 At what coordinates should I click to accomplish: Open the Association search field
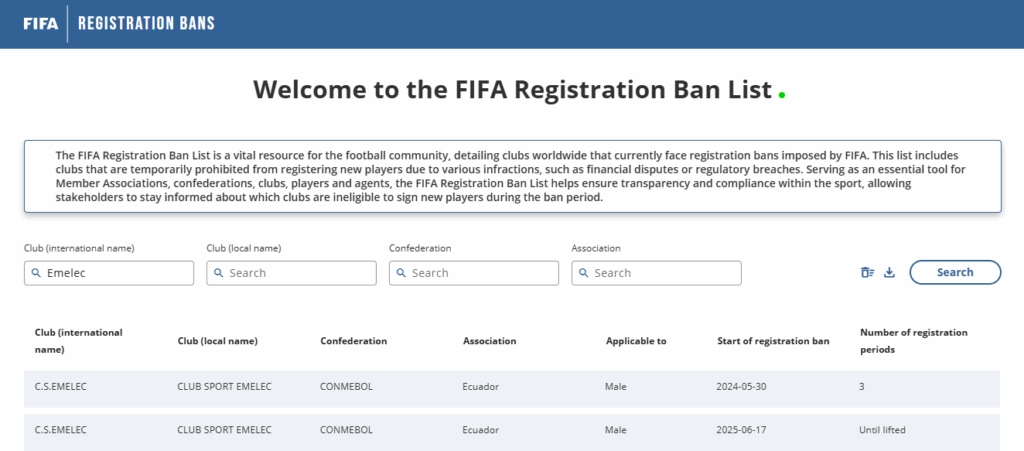tap(656, 273)
